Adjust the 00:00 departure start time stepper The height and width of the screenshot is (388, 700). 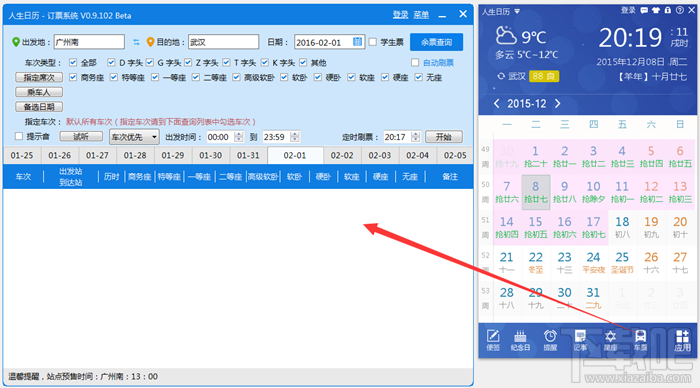coord(239,137)
